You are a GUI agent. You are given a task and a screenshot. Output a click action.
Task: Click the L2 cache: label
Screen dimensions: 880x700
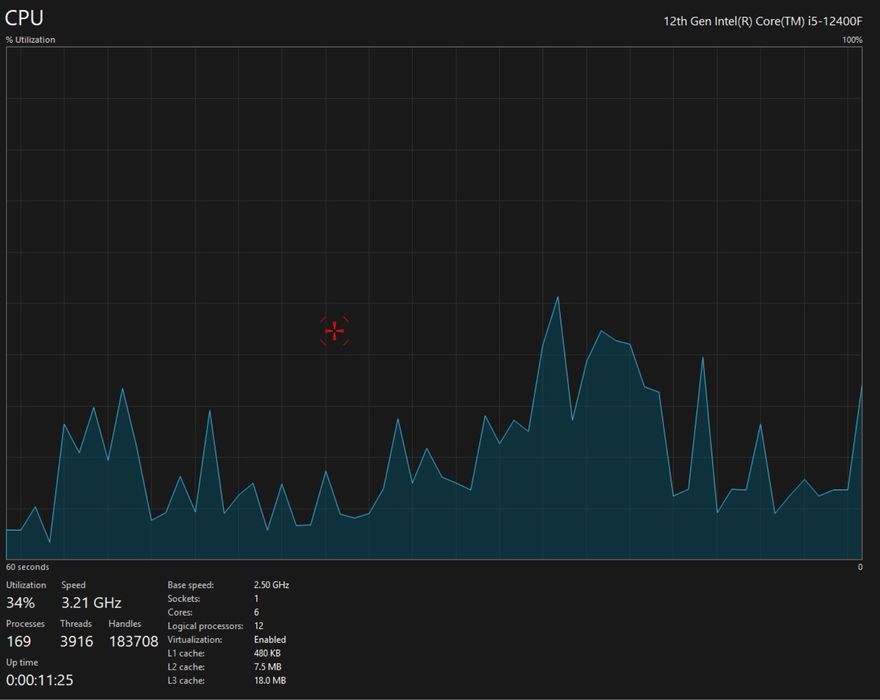tap(186, 667)
